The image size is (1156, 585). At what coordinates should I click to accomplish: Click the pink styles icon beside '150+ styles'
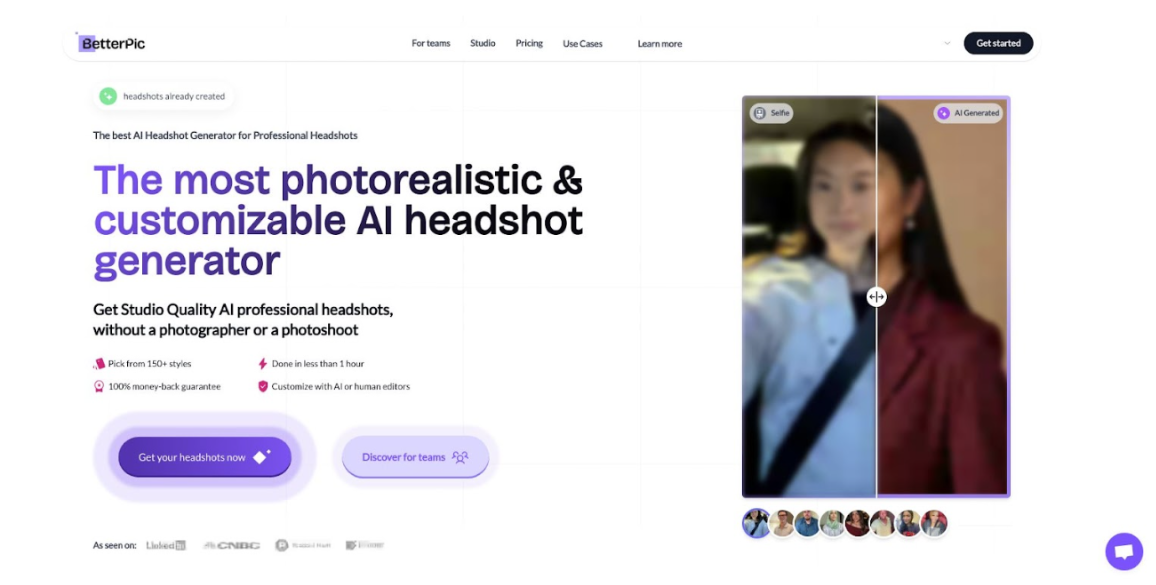coord(97,363)
